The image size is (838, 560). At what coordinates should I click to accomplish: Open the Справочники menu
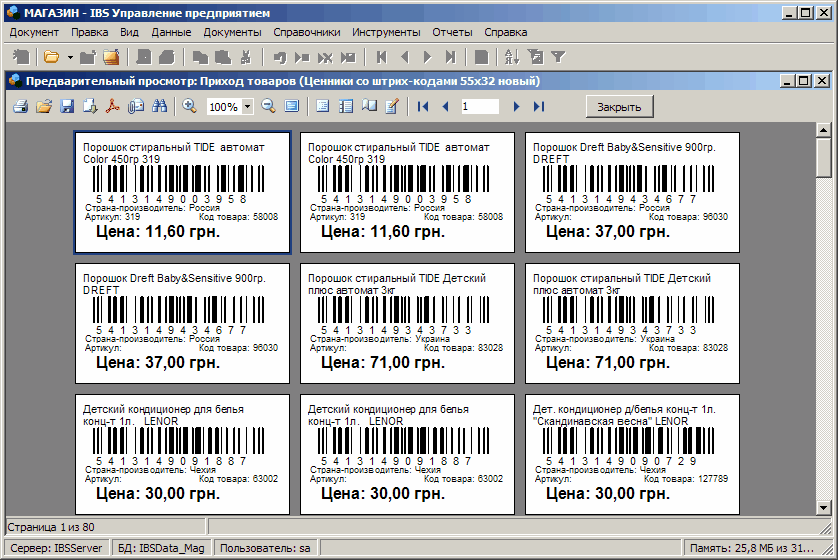coord(307,32)
